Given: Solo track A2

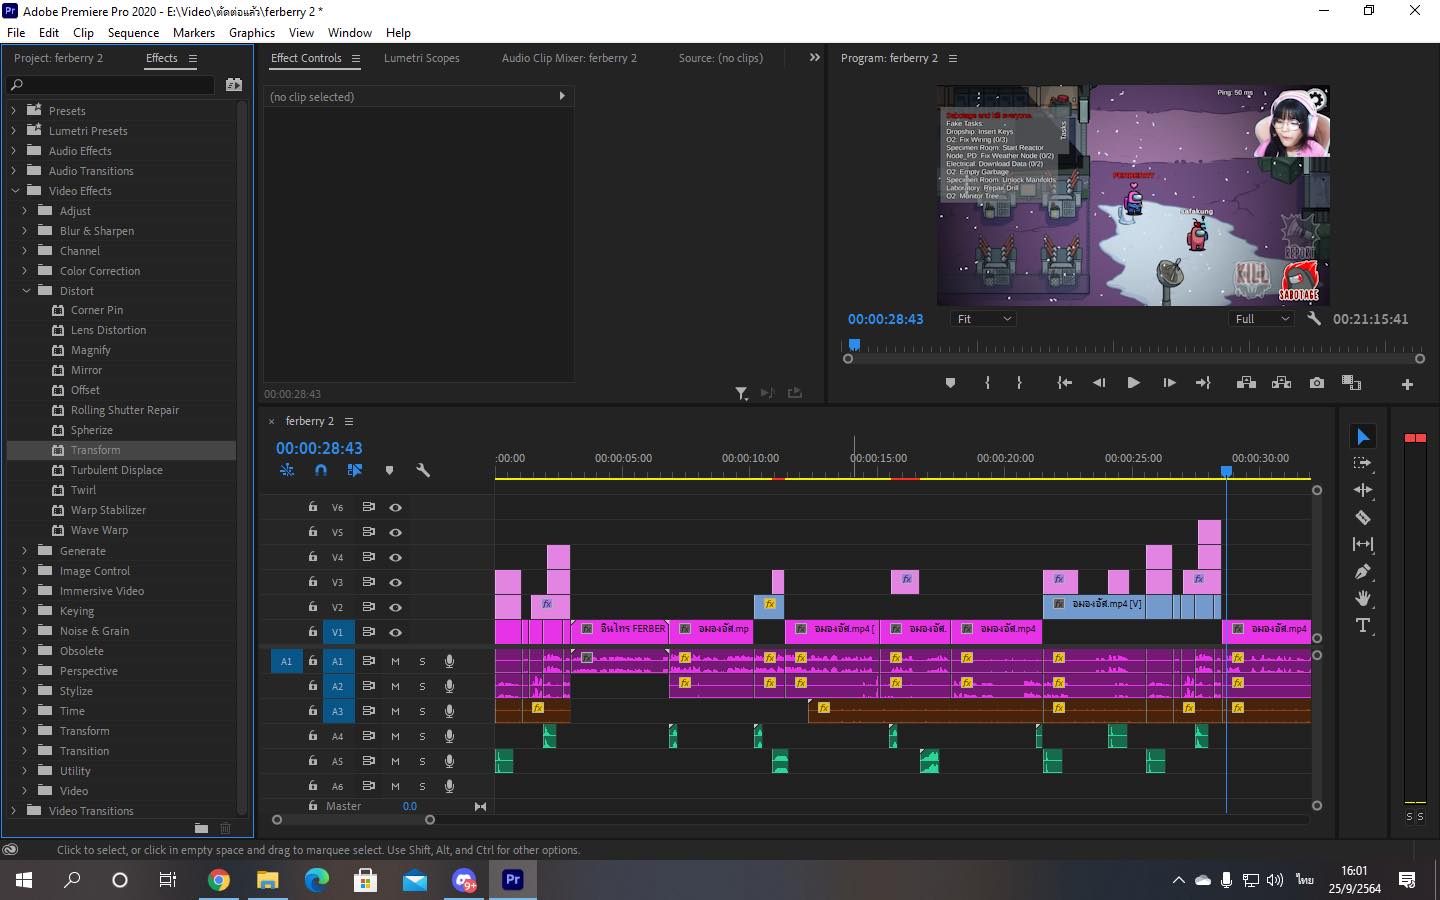Looking at the screenshot, I should point(422,686).
